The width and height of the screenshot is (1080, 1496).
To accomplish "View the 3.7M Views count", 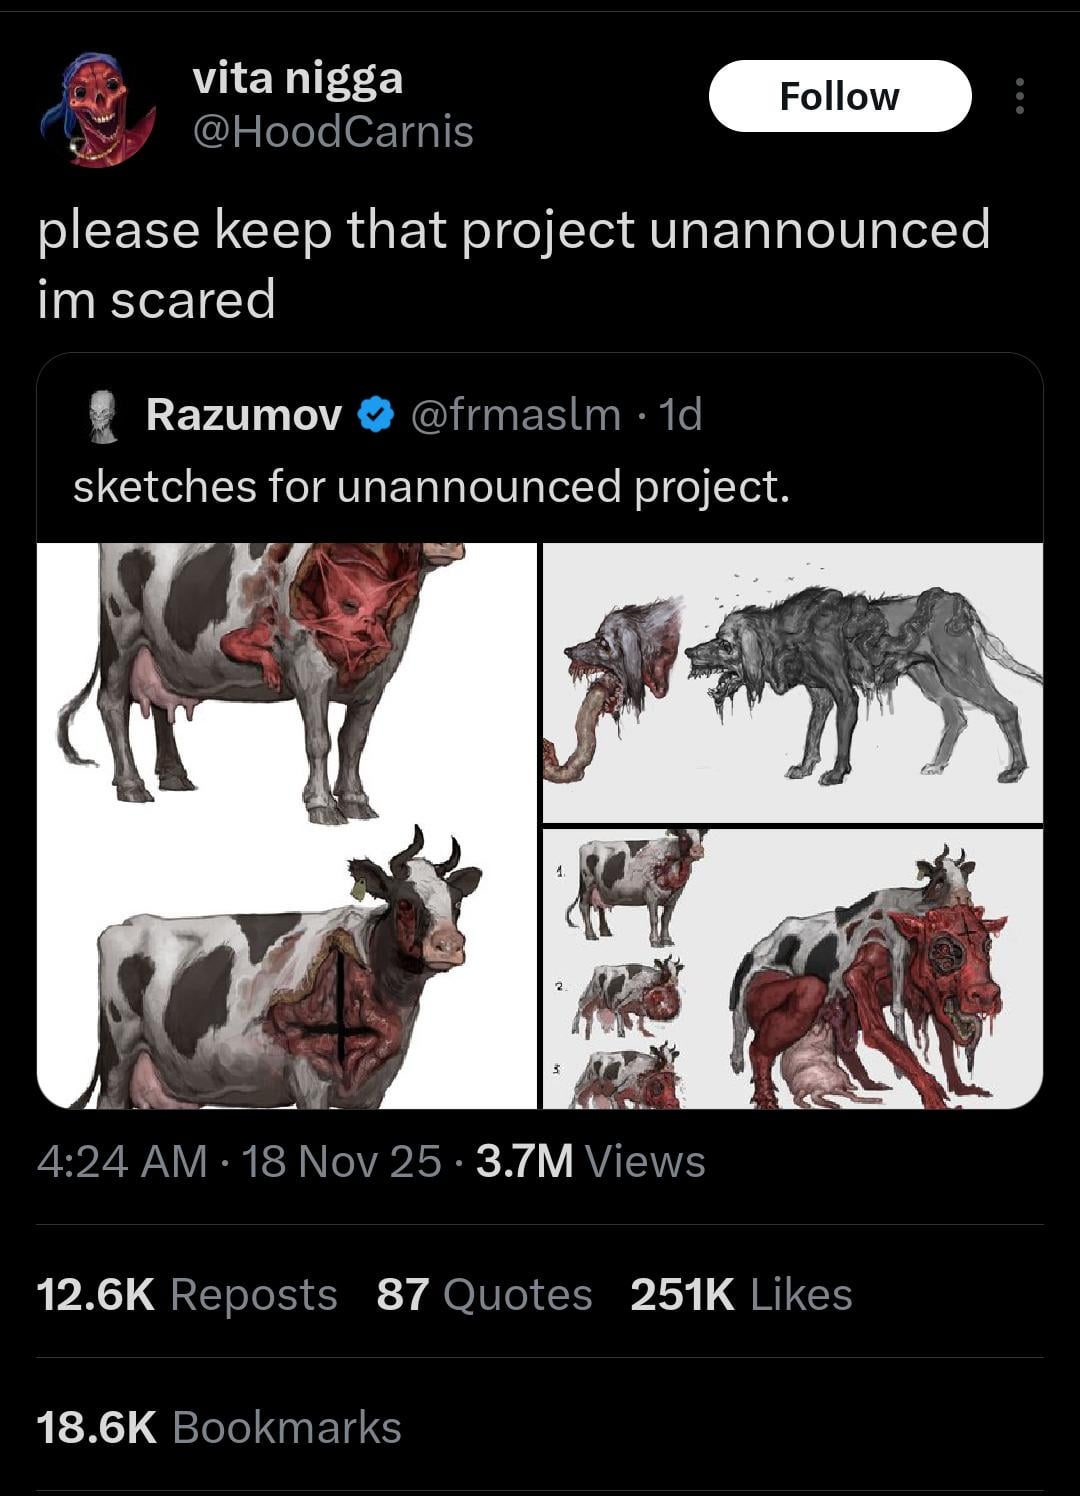I will [x=590, y=1161].
